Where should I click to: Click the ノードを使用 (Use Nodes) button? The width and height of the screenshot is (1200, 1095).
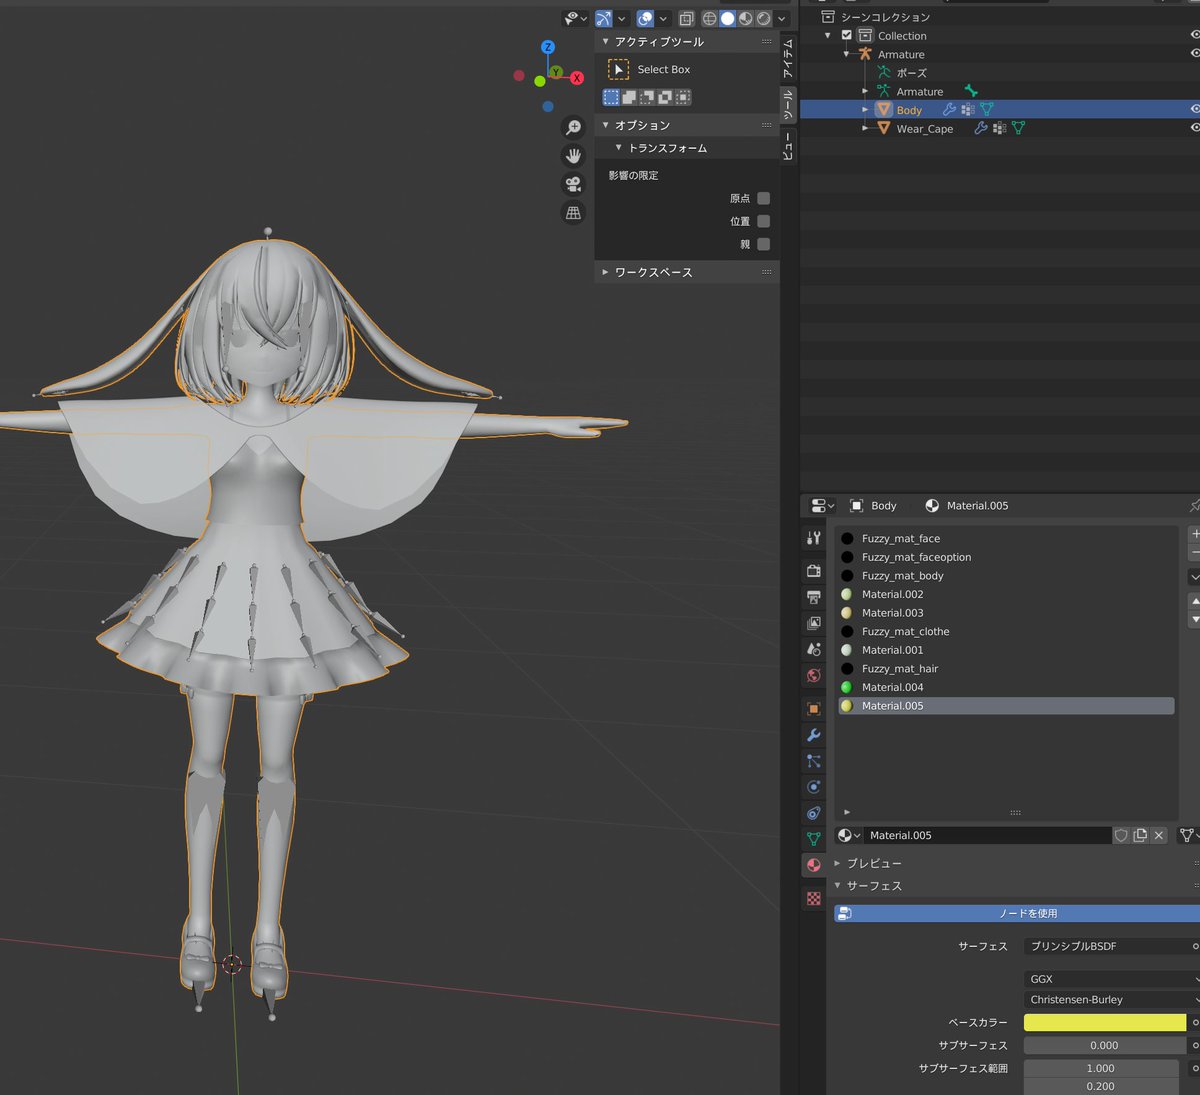coord(1017,913)
